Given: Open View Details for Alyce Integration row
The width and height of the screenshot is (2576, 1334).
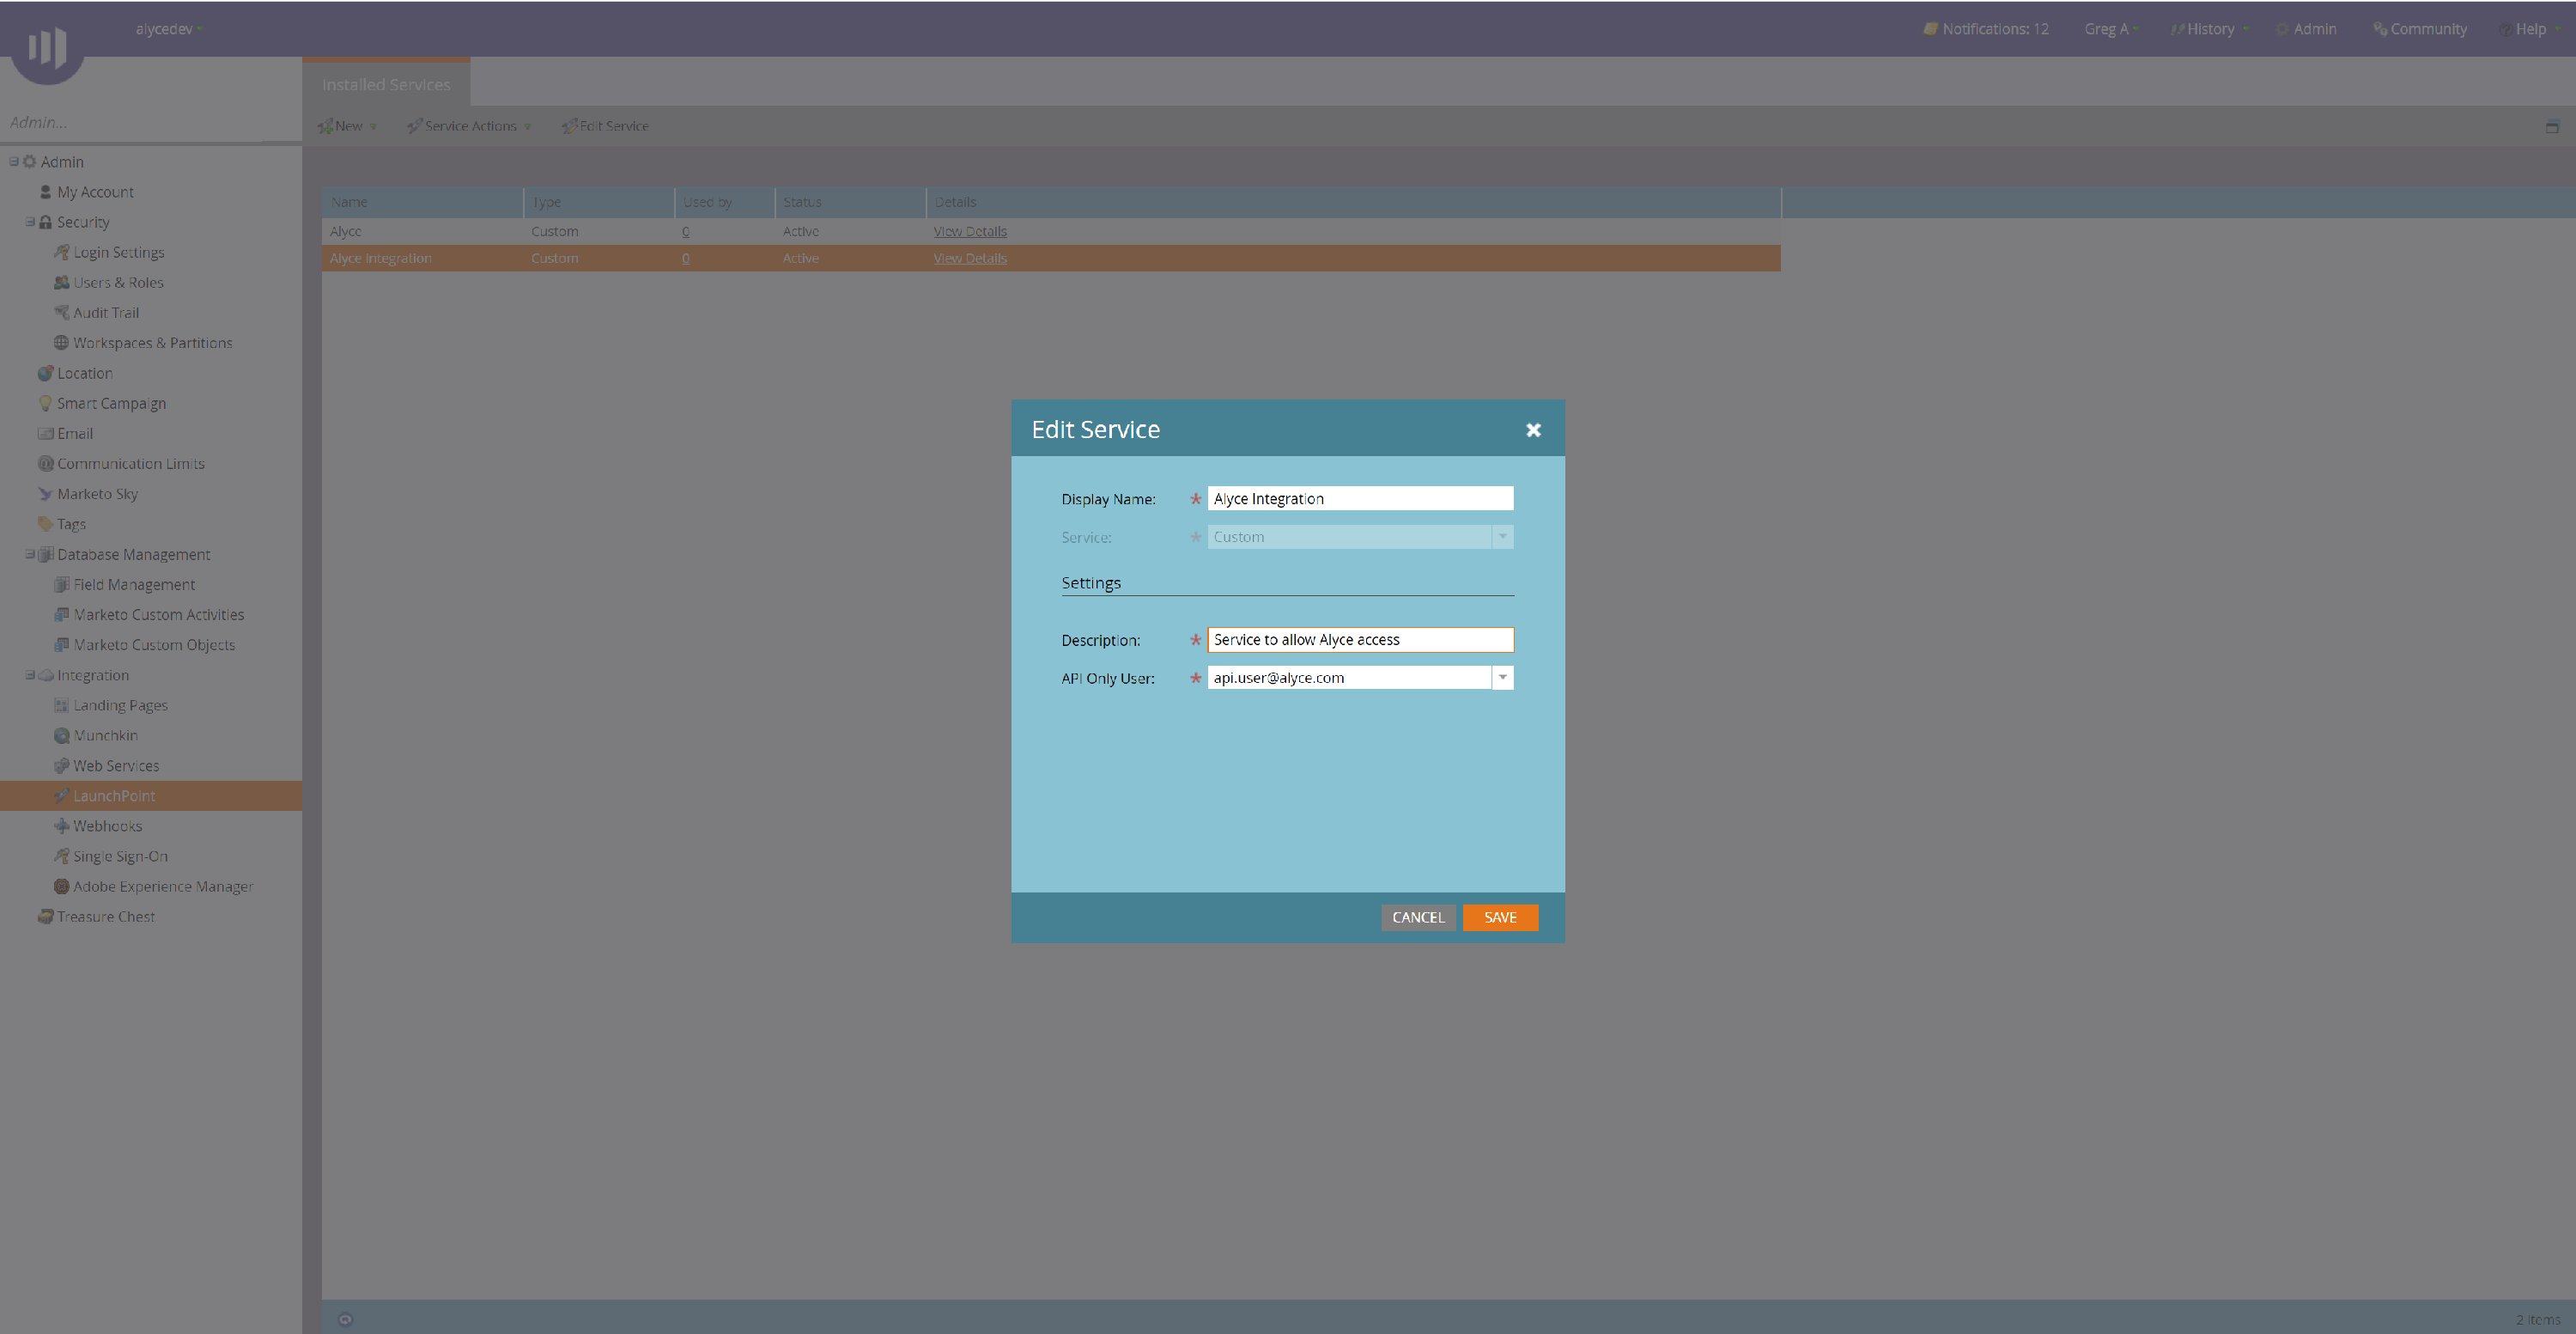Looking at the screenshot, I should (970, 258).
